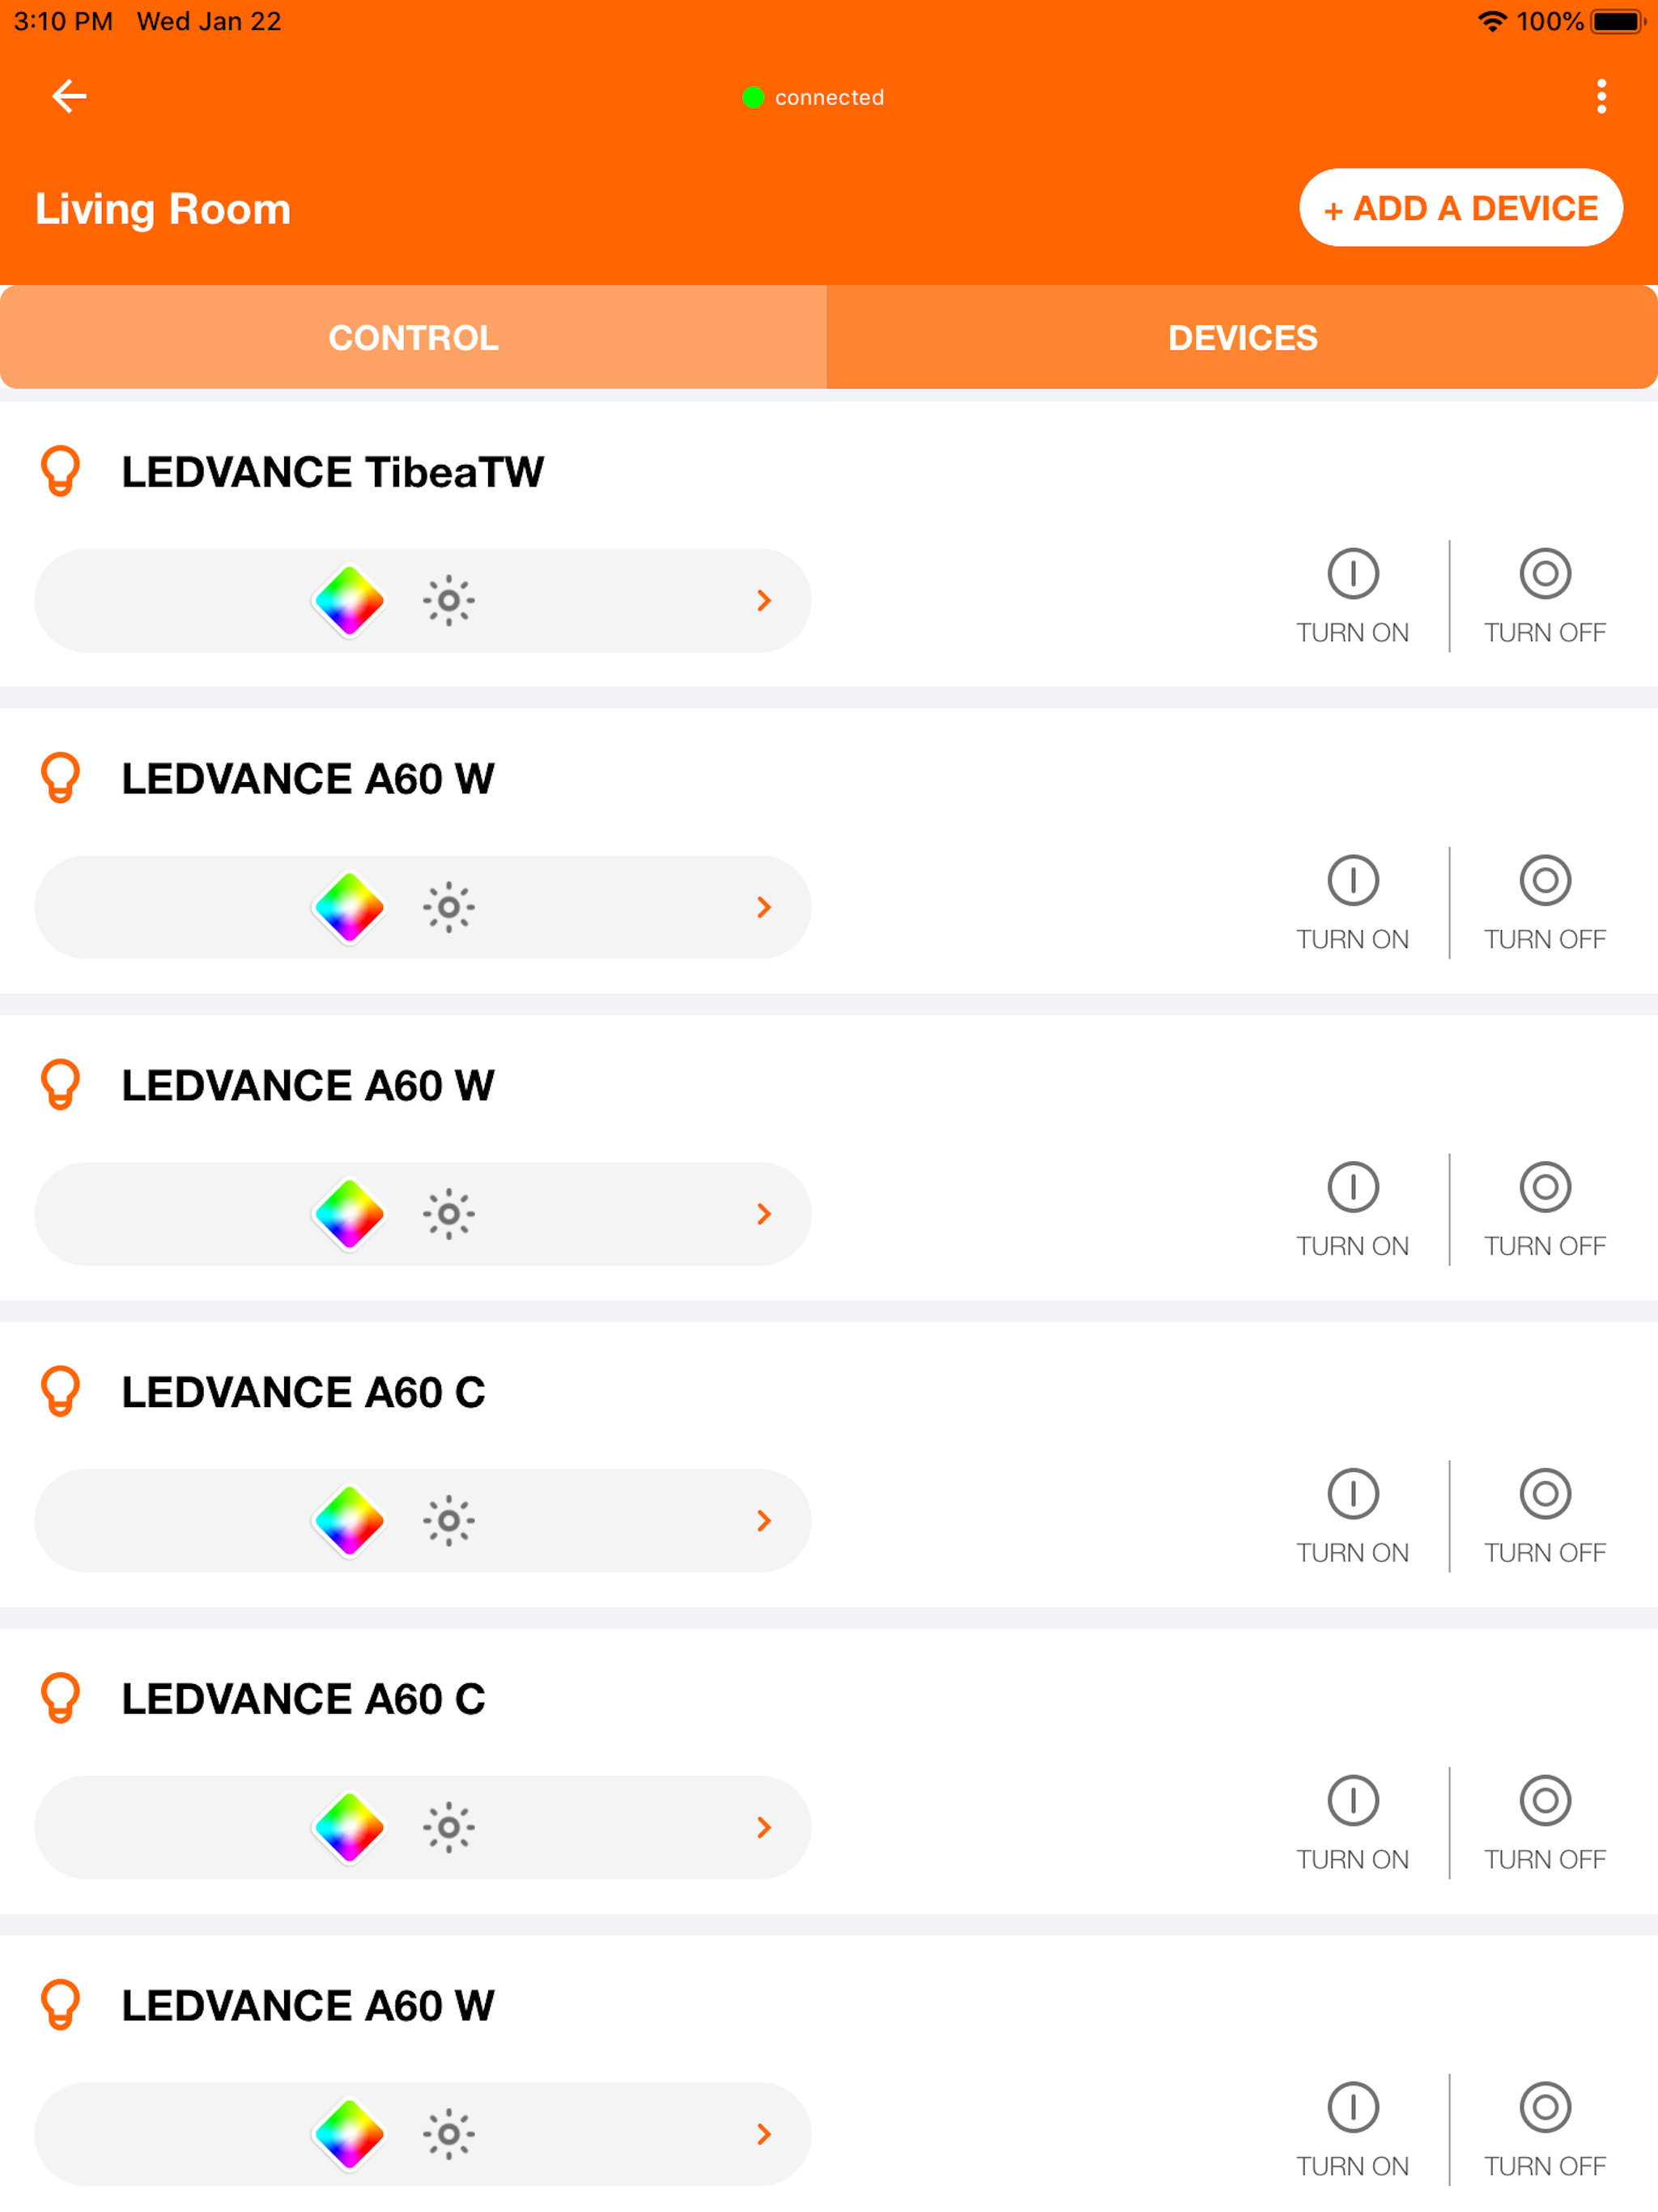Expand the last LEDVANCE A60 W control panel

tap(765, 2134)
